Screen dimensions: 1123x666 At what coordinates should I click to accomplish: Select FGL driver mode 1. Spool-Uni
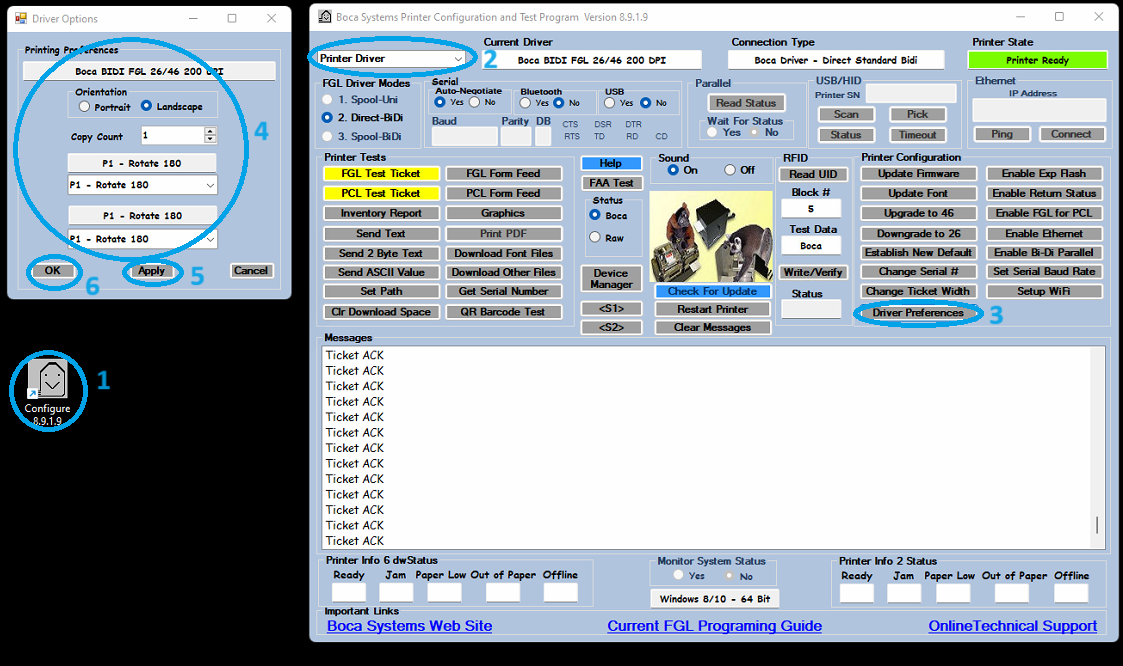click(x=327, y=100)
